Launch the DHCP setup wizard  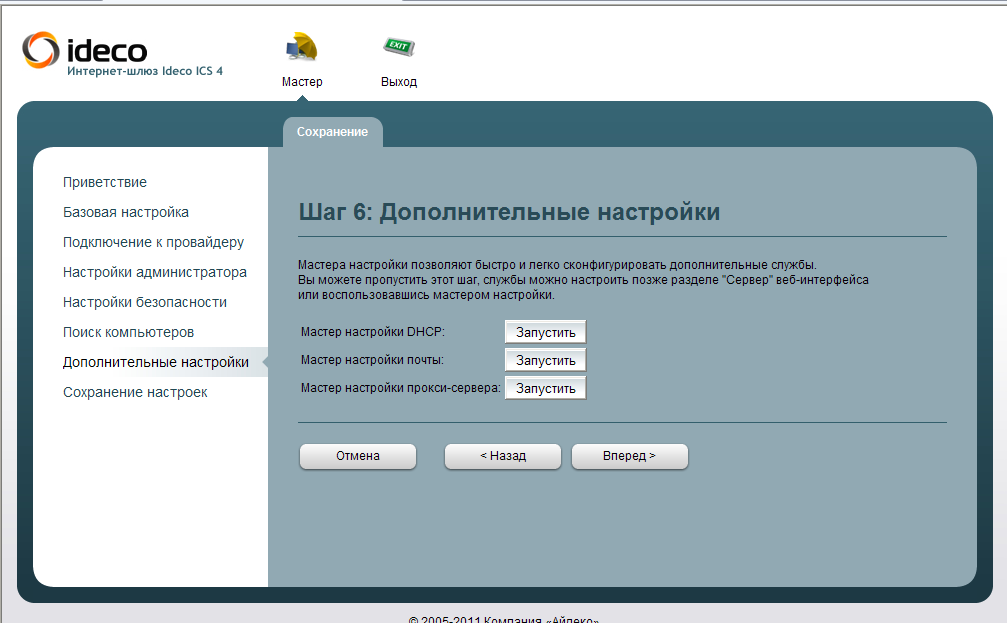(x=545, y=332)
